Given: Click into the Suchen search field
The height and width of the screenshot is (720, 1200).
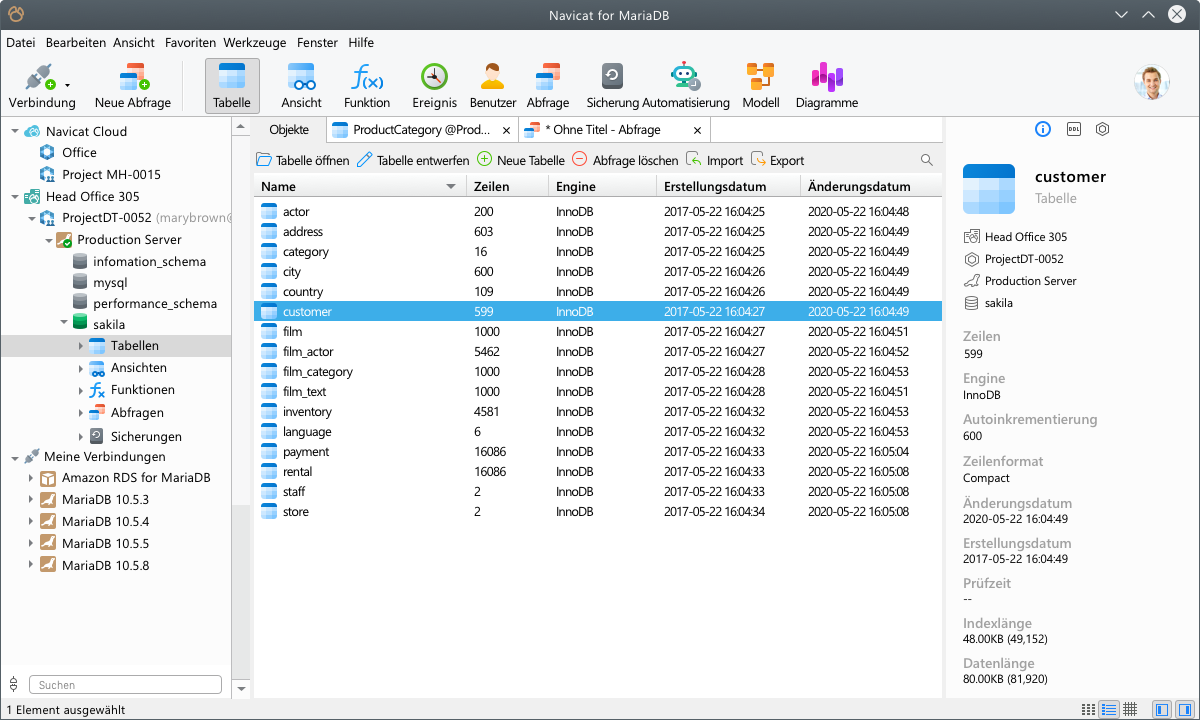Looking at the screenshot, I should [x=125, y=685].
